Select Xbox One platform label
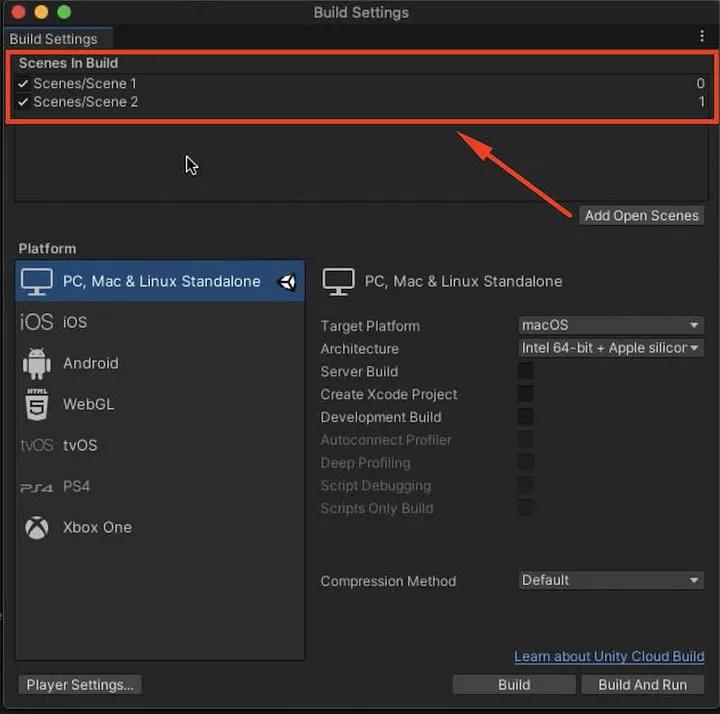Image resolution: width=720 pixels, height=714 pixels. pos(97,528)
